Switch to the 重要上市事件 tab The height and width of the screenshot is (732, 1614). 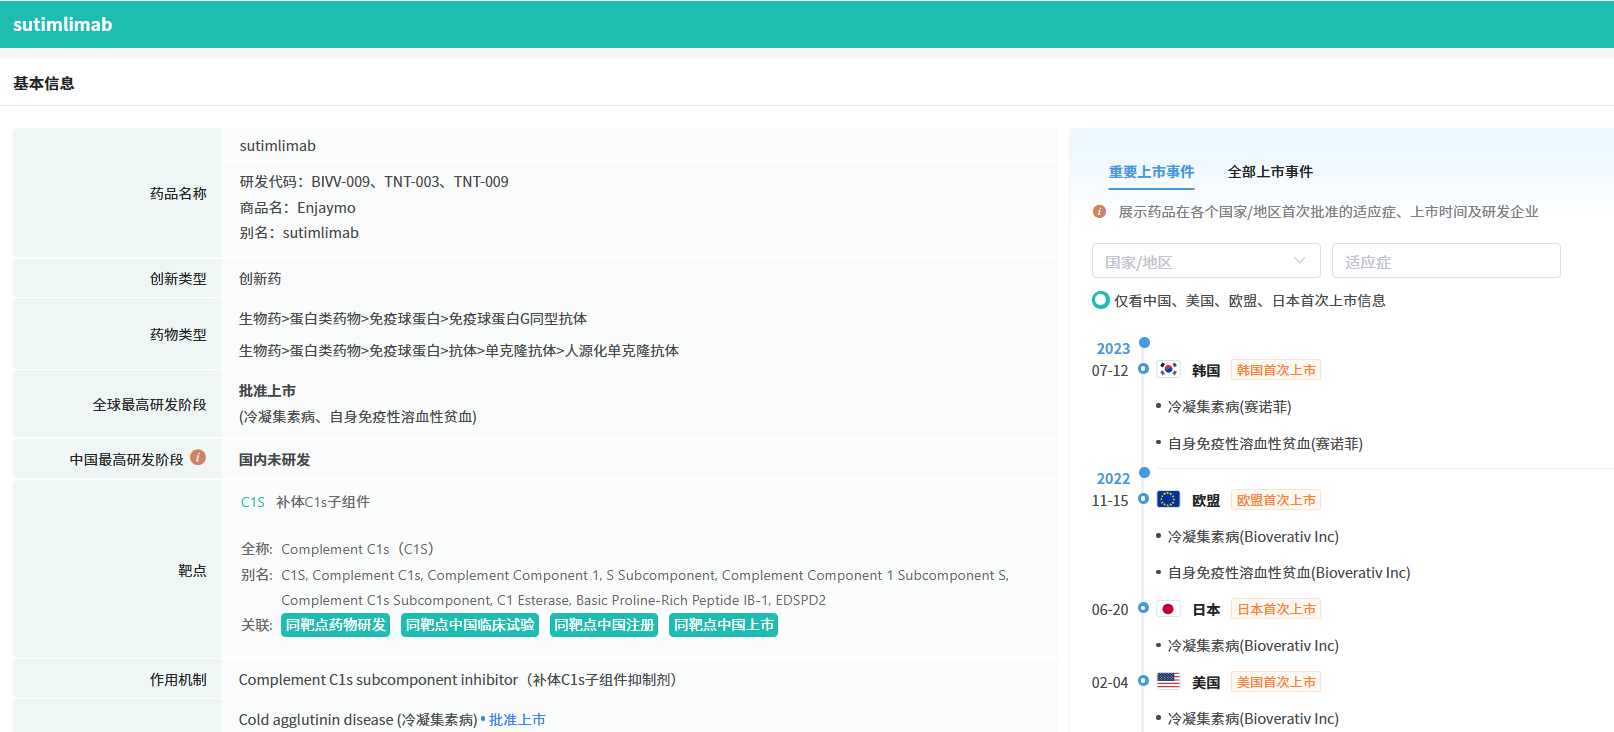pyautogui.click(x=1151, y=172)
